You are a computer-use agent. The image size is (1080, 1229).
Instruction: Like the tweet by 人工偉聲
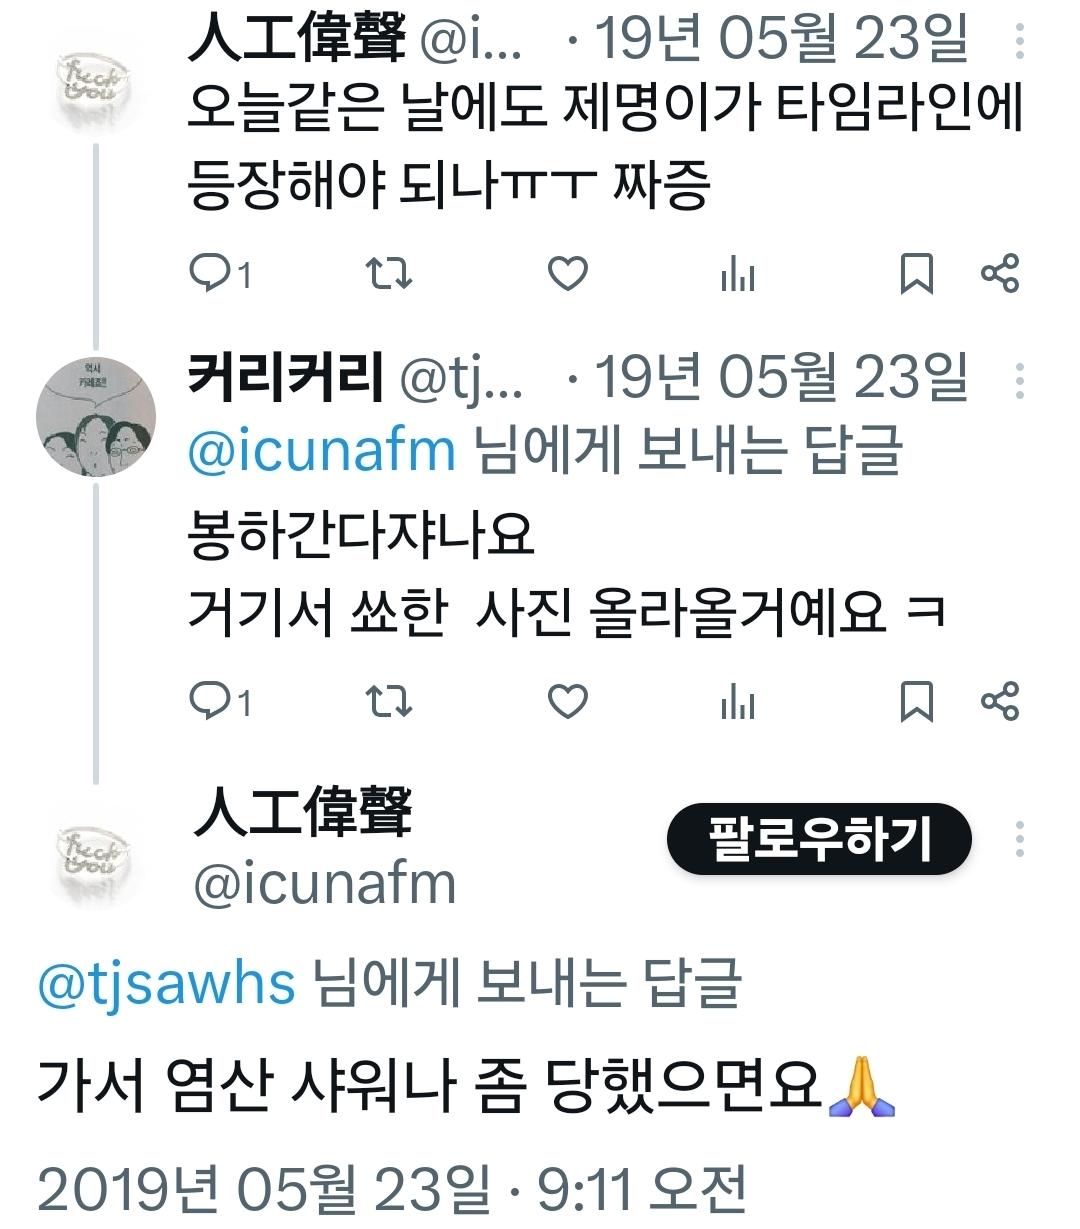click(566, 274)
